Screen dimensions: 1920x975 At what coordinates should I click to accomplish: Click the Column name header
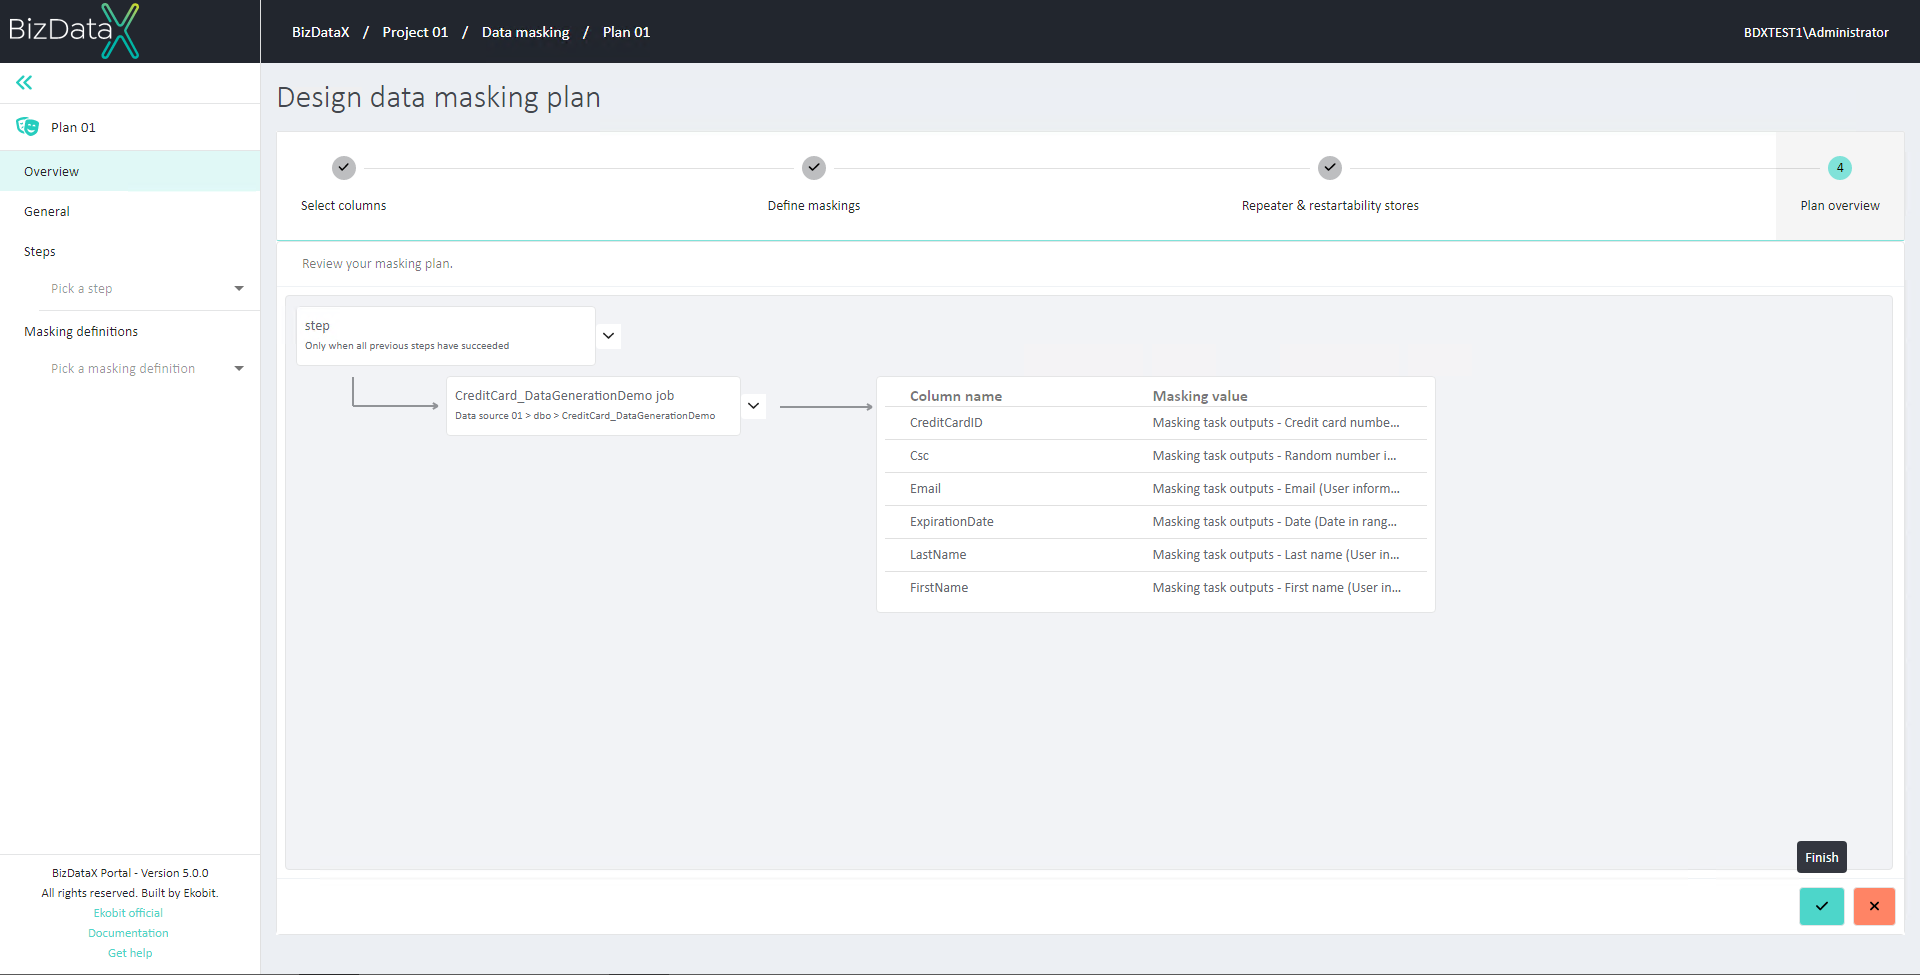tap(956, 396)
